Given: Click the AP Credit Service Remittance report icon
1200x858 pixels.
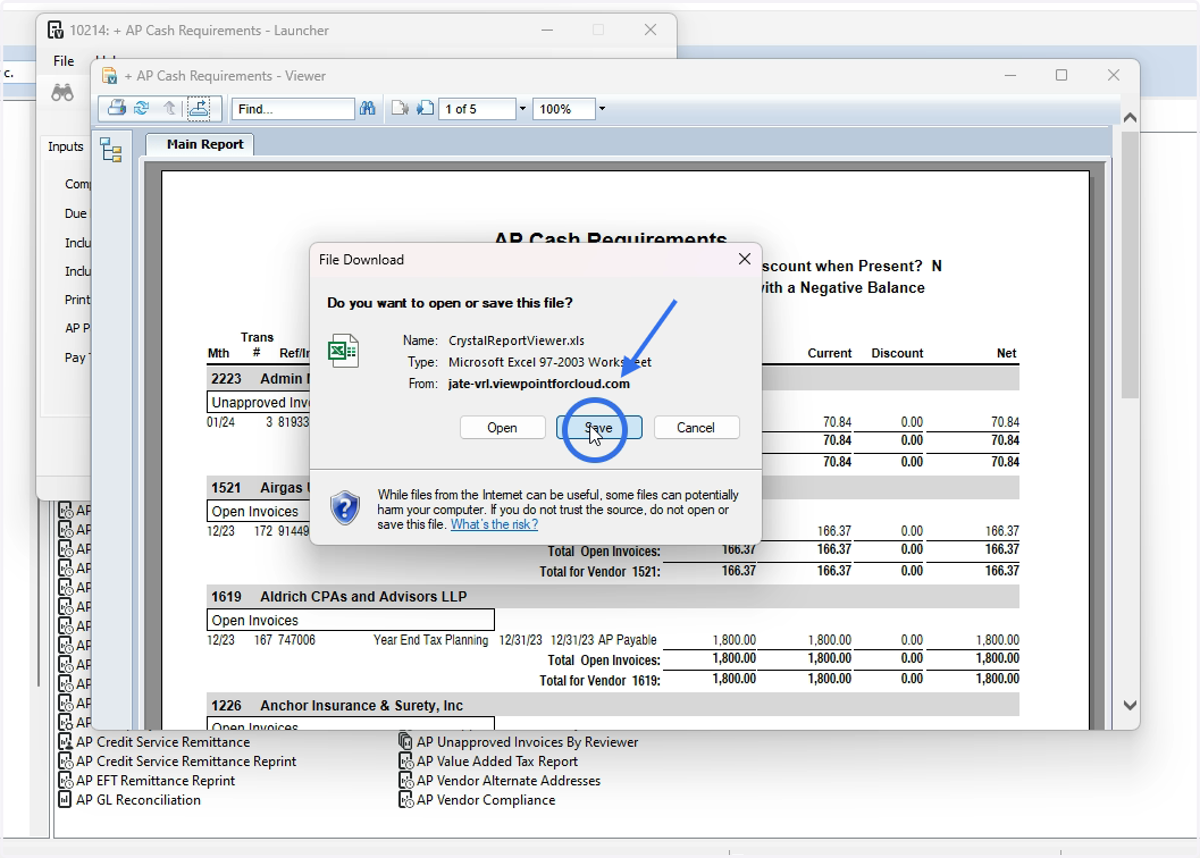Looking at the screenshot, I should [66, 742].
